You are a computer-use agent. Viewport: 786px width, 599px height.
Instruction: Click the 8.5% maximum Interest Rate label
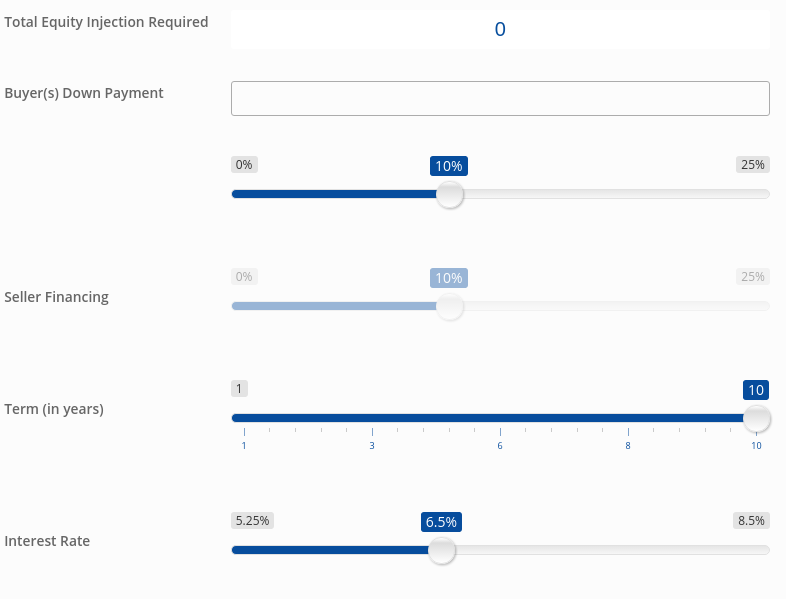point(751,521)
